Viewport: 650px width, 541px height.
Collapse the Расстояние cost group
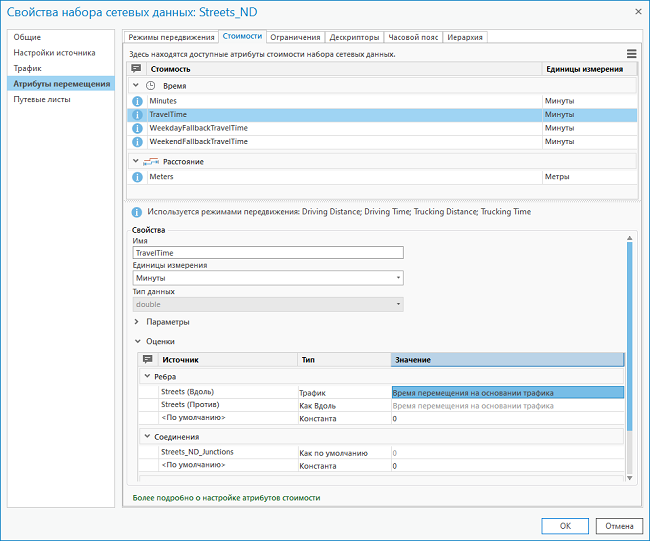tap(136, 161)
